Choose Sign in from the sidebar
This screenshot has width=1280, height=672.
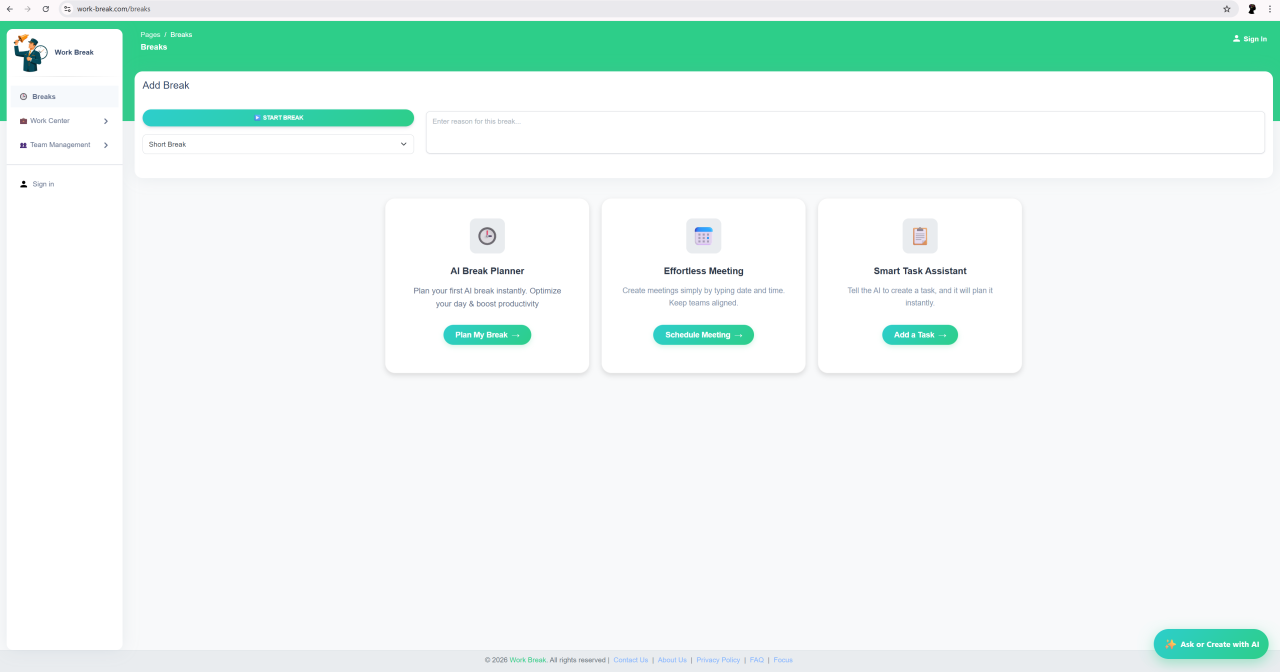[43, 184]
